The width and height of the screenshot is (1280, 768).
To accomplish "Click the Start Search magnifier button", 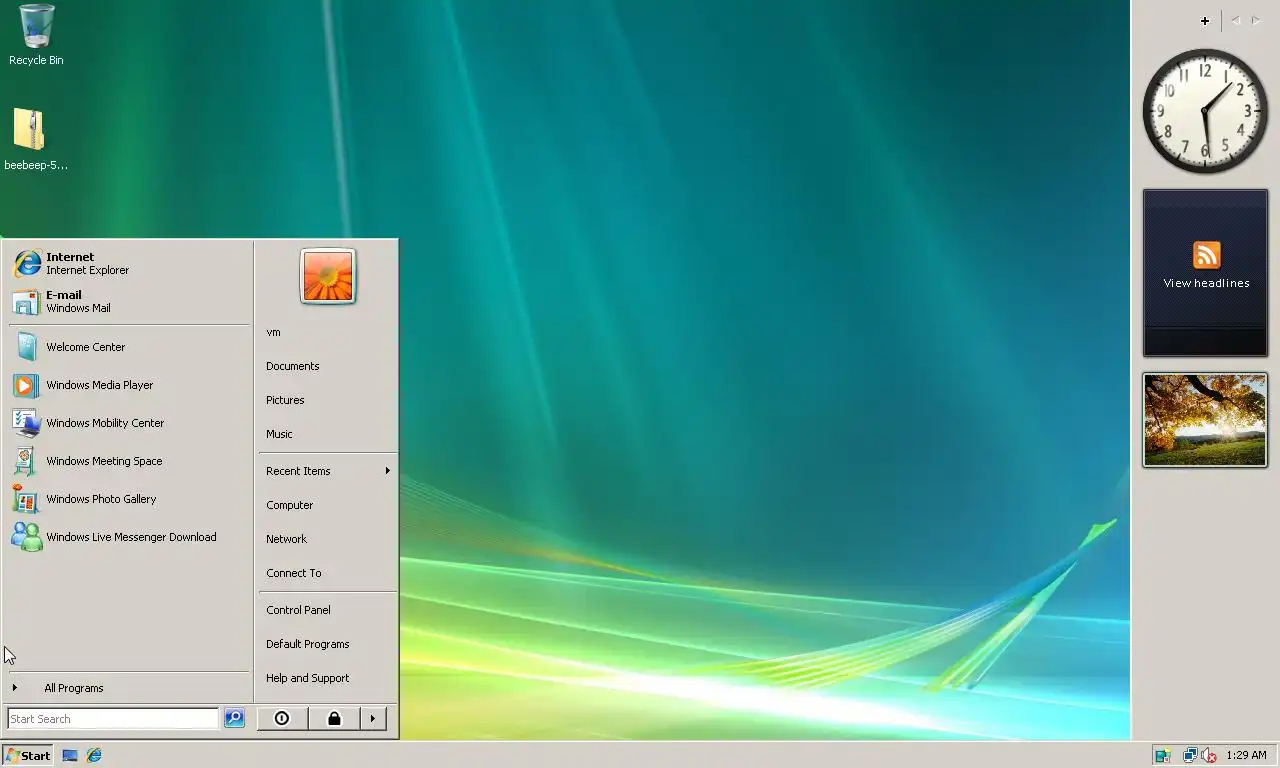I will (234, 718).
